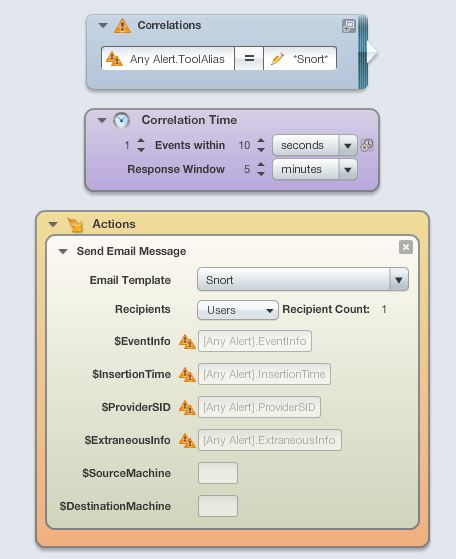Increase the Events count stepper
Viewport: 456px width, 559px height.
(141, 141)
